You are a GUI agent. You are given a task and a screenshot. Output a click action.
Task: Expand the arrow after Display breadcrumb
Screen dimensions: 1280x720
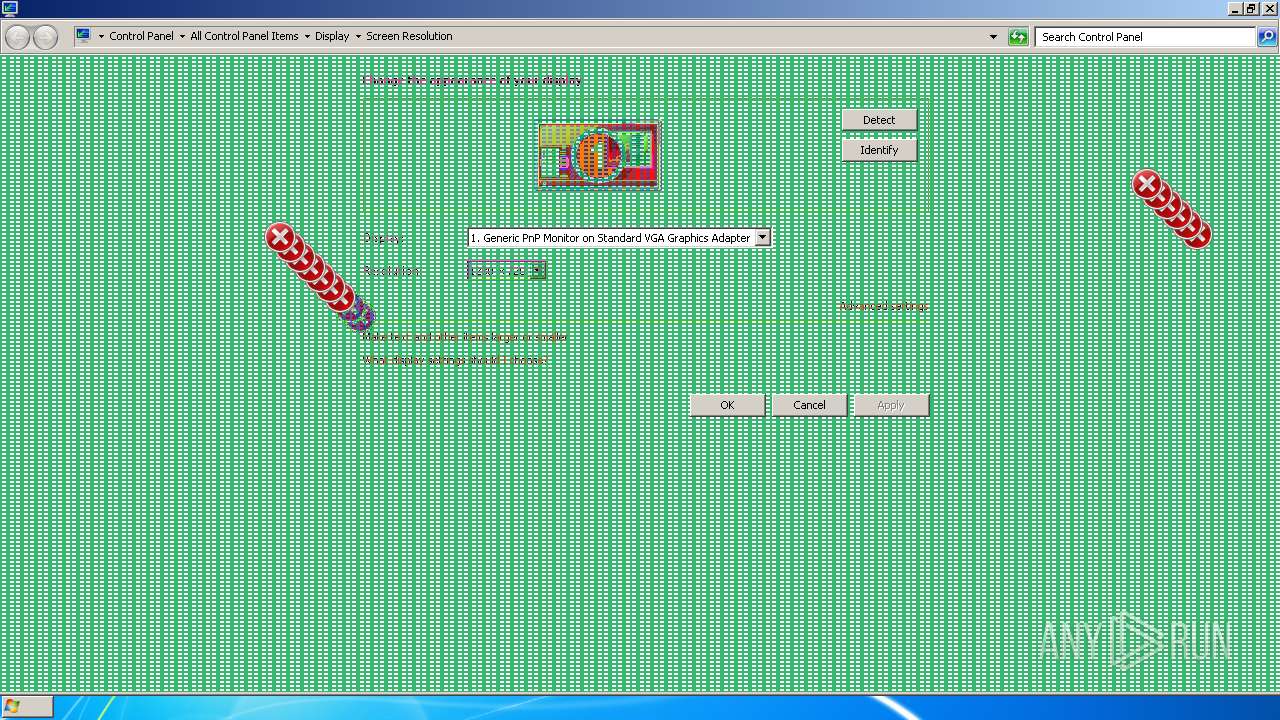tap(358, 37)
